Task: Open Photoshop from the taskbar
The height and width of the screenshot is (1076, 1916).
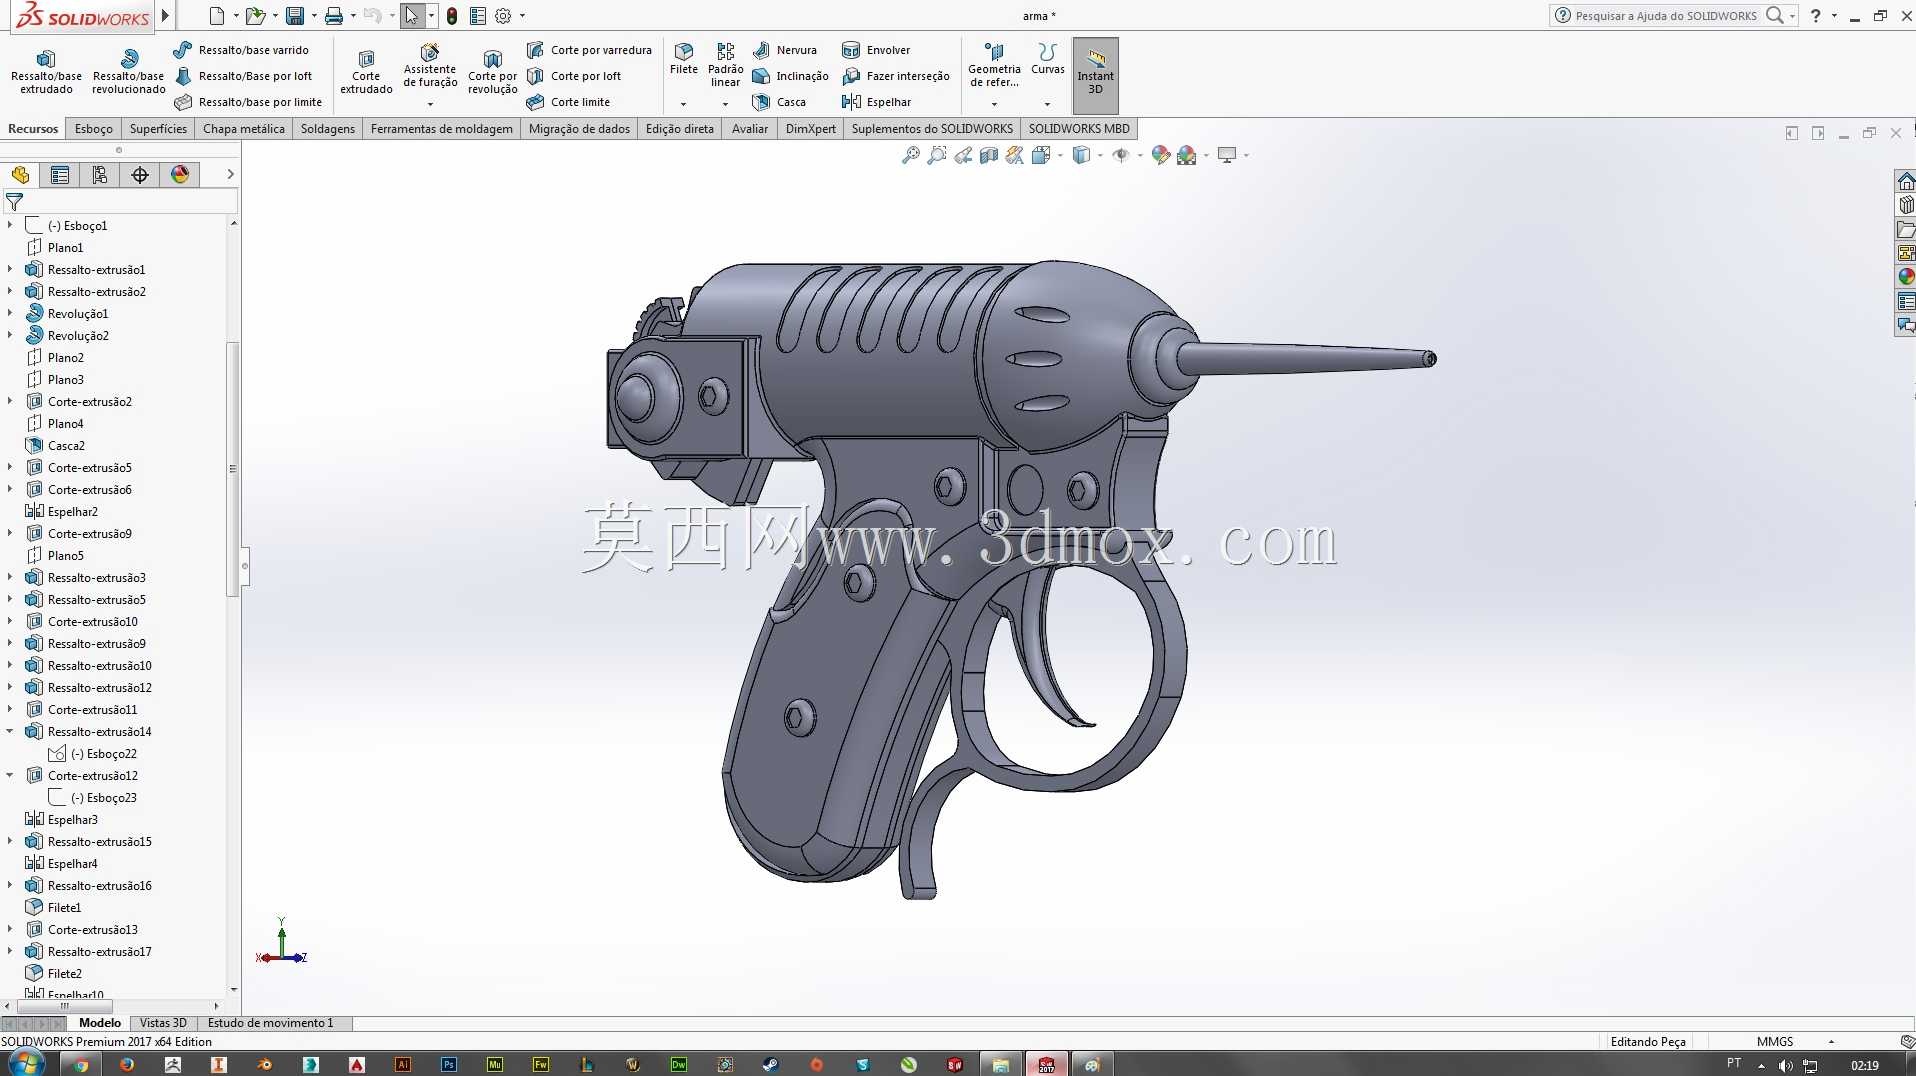Action: [x=449, y=1064]
